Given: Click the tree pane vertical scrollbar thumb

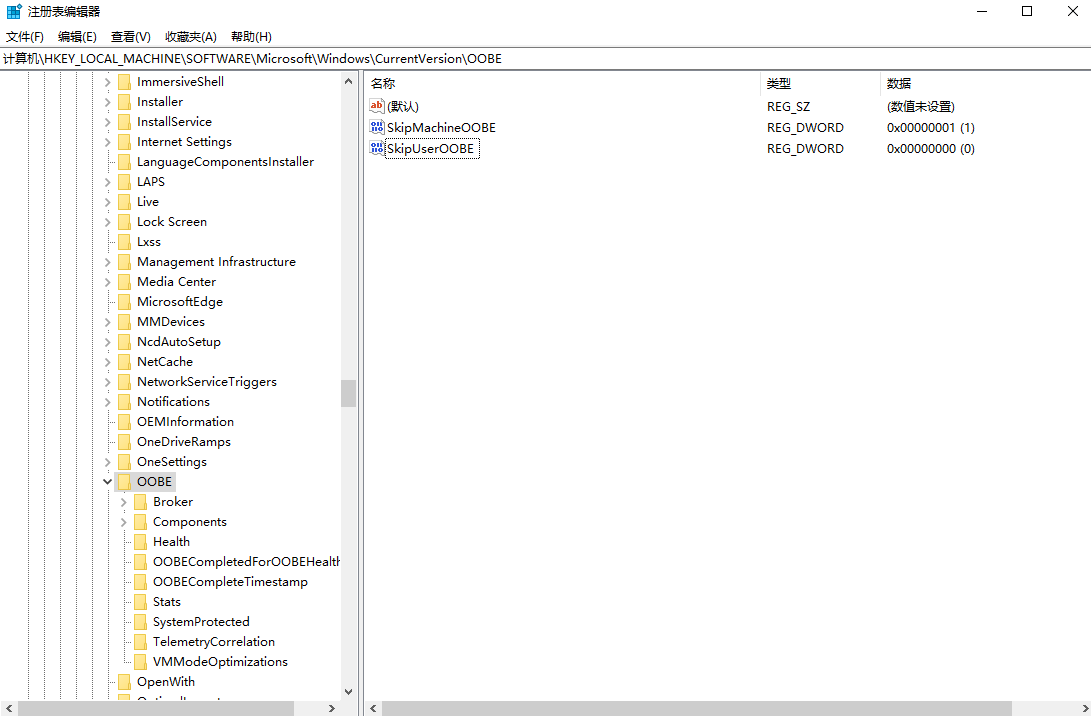Looking at the screenshot, I should [x=348, y=393].
